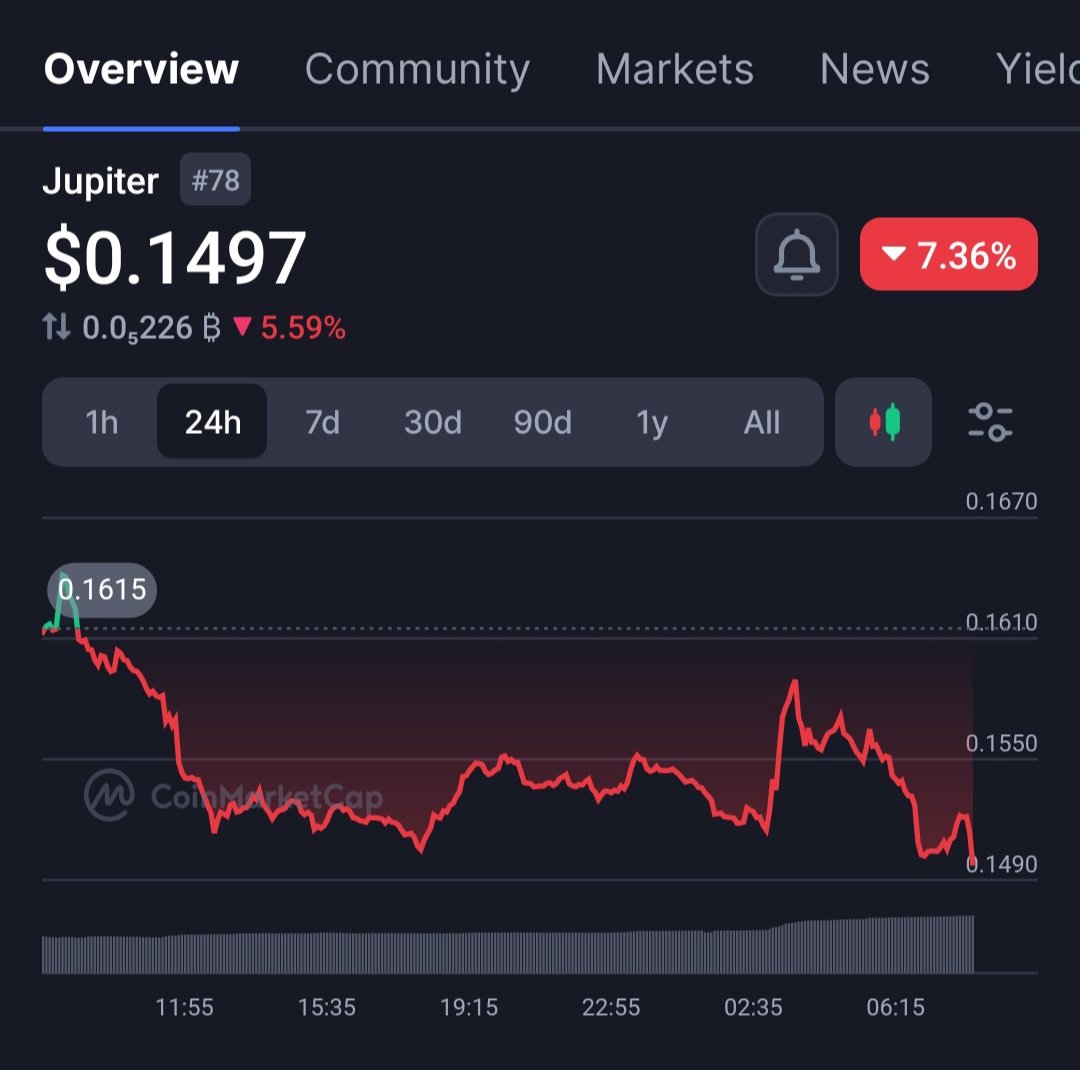Select the 30d time range
1080x1070 pixels.
[x=433, y=422]
